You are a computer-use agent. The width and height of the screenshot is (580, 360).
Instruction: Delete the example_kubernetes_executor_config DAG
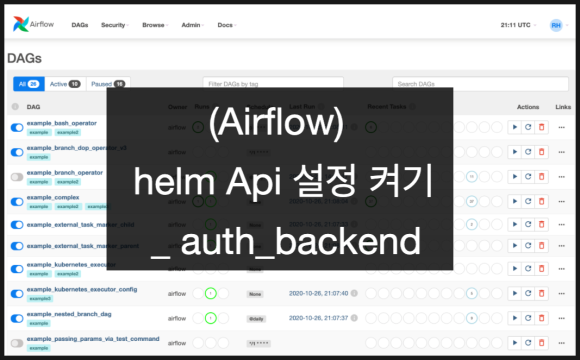tap(542, 293)
